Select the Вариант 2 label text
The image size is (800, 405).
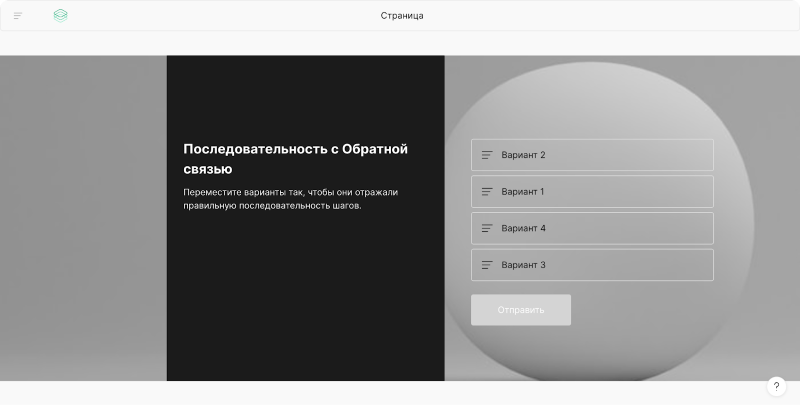pyautogui.click(x=523, y=155)
